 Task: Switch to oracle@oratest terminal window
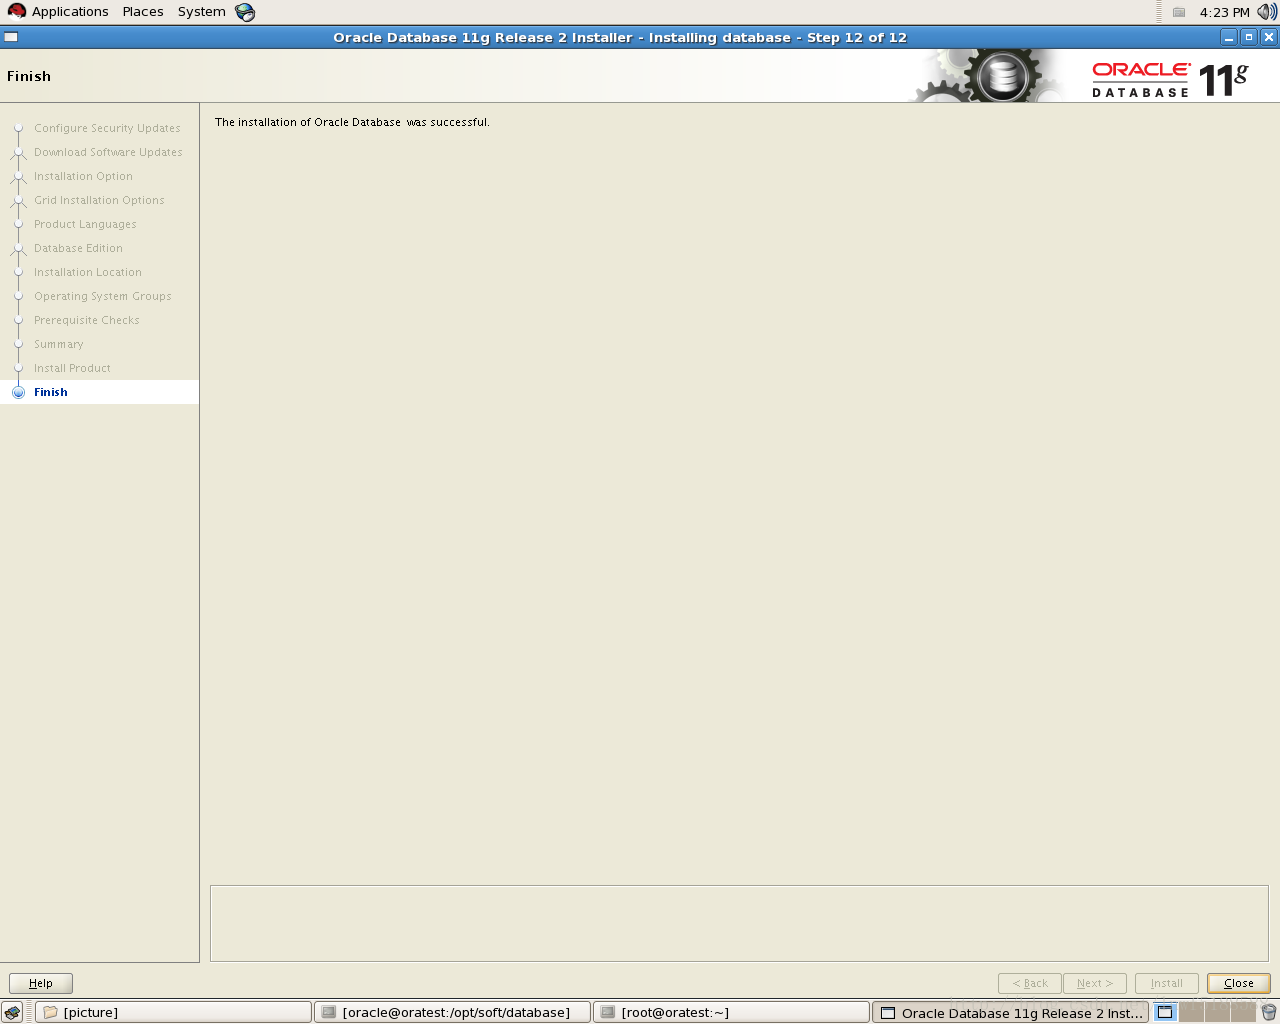click(452, 1012)
